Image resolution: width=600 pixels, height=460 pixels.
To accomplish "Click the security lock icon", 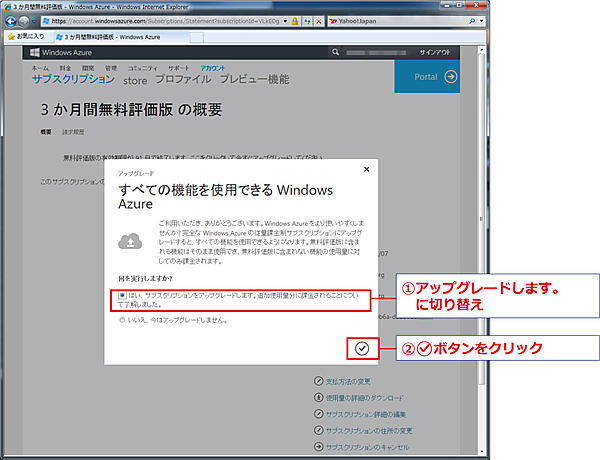I will pos(295,21).
